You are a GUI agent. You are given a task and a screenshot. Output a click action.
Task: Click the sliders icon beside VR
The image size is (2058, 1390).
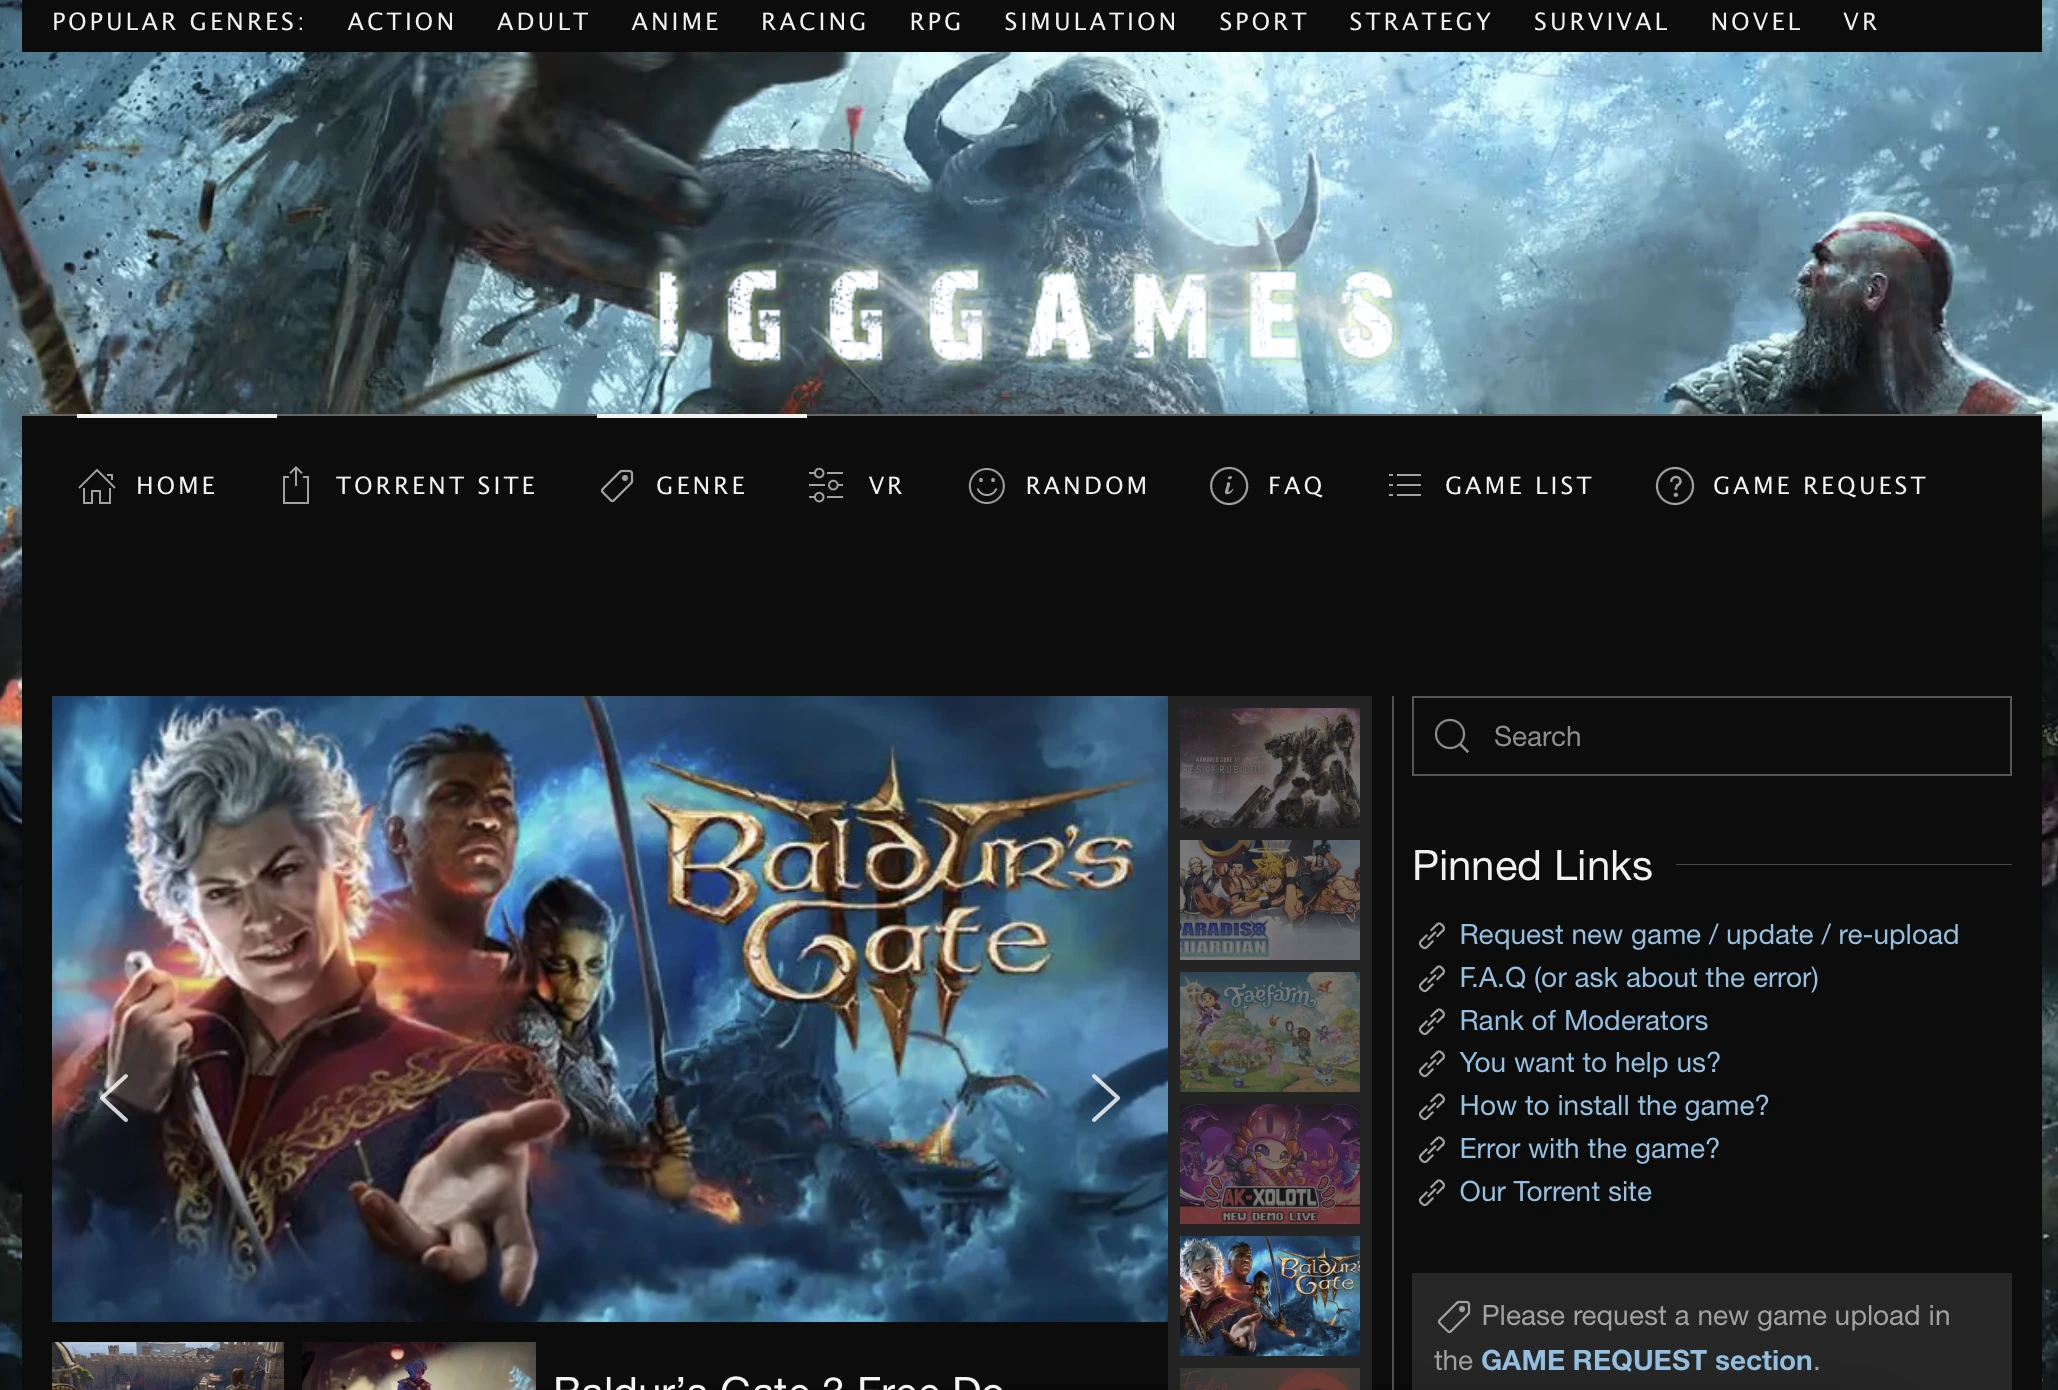(826, 485)
